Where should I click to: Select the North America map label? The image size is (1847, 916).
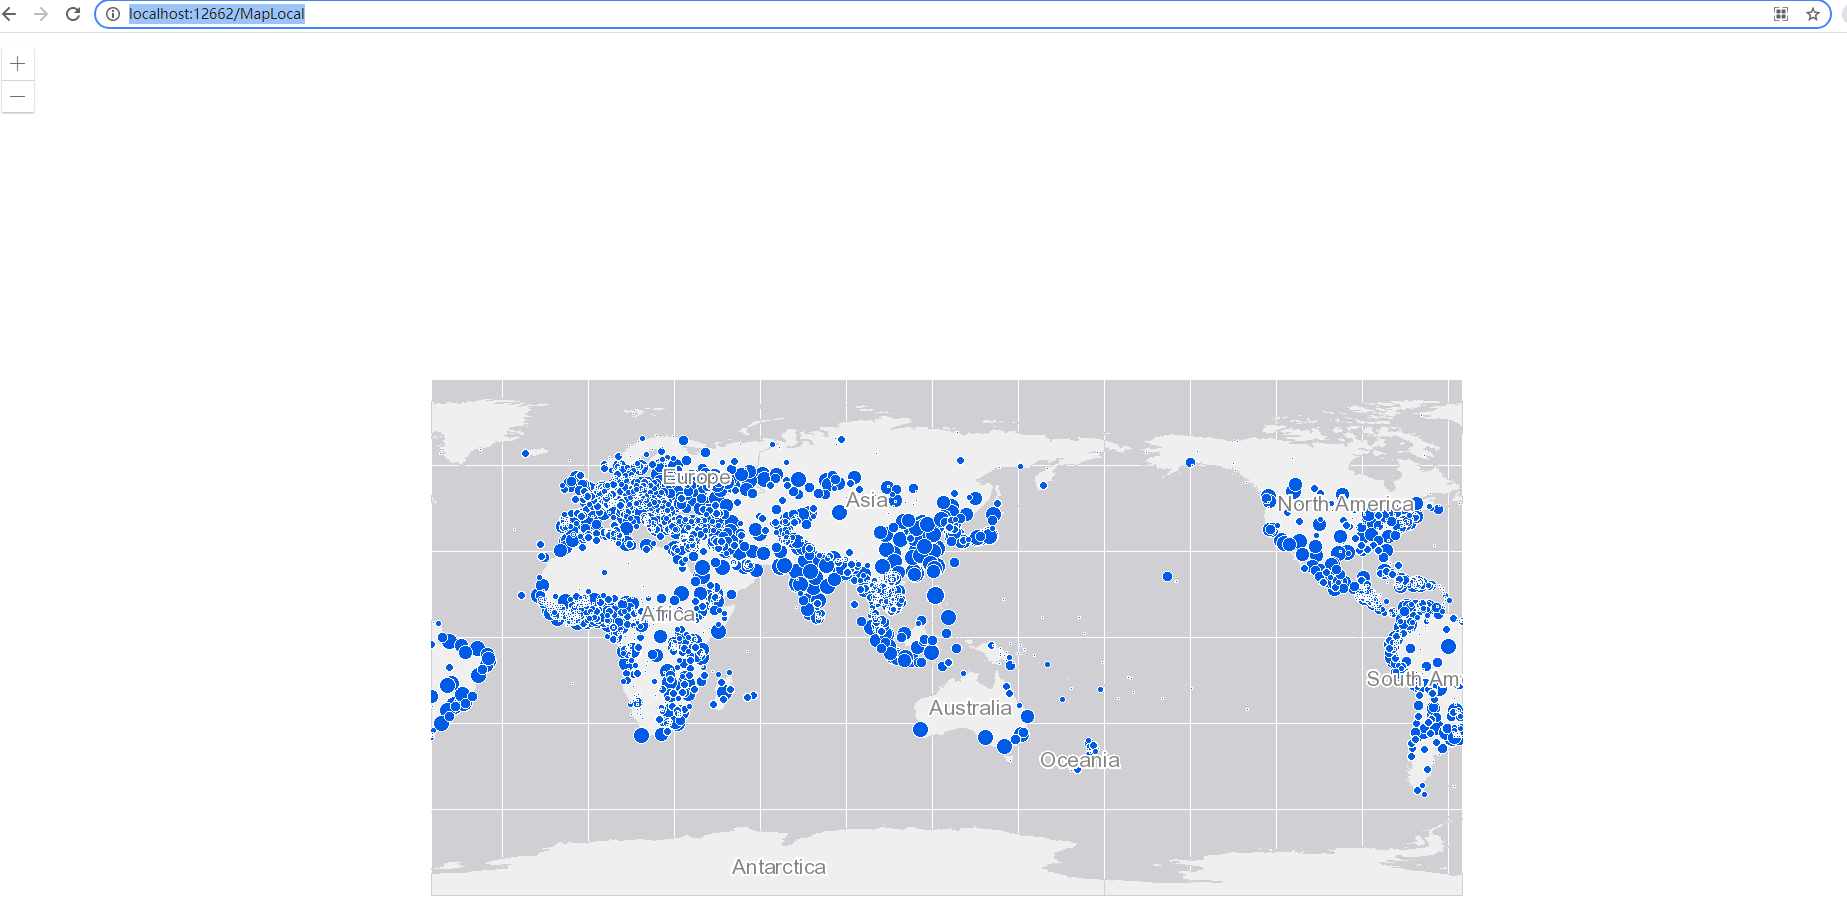click(x=1346, y=504)
